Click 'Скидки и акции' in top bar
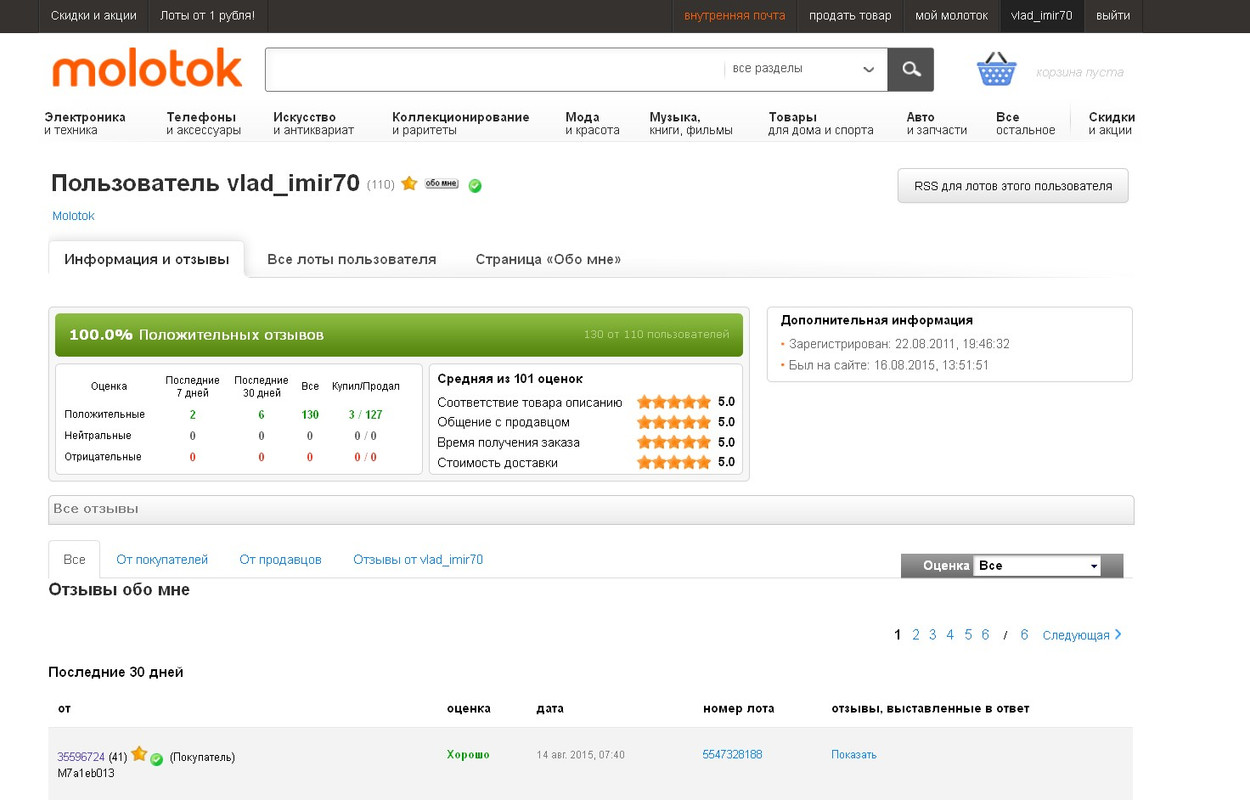The image size is (1250, 800). 93,16
